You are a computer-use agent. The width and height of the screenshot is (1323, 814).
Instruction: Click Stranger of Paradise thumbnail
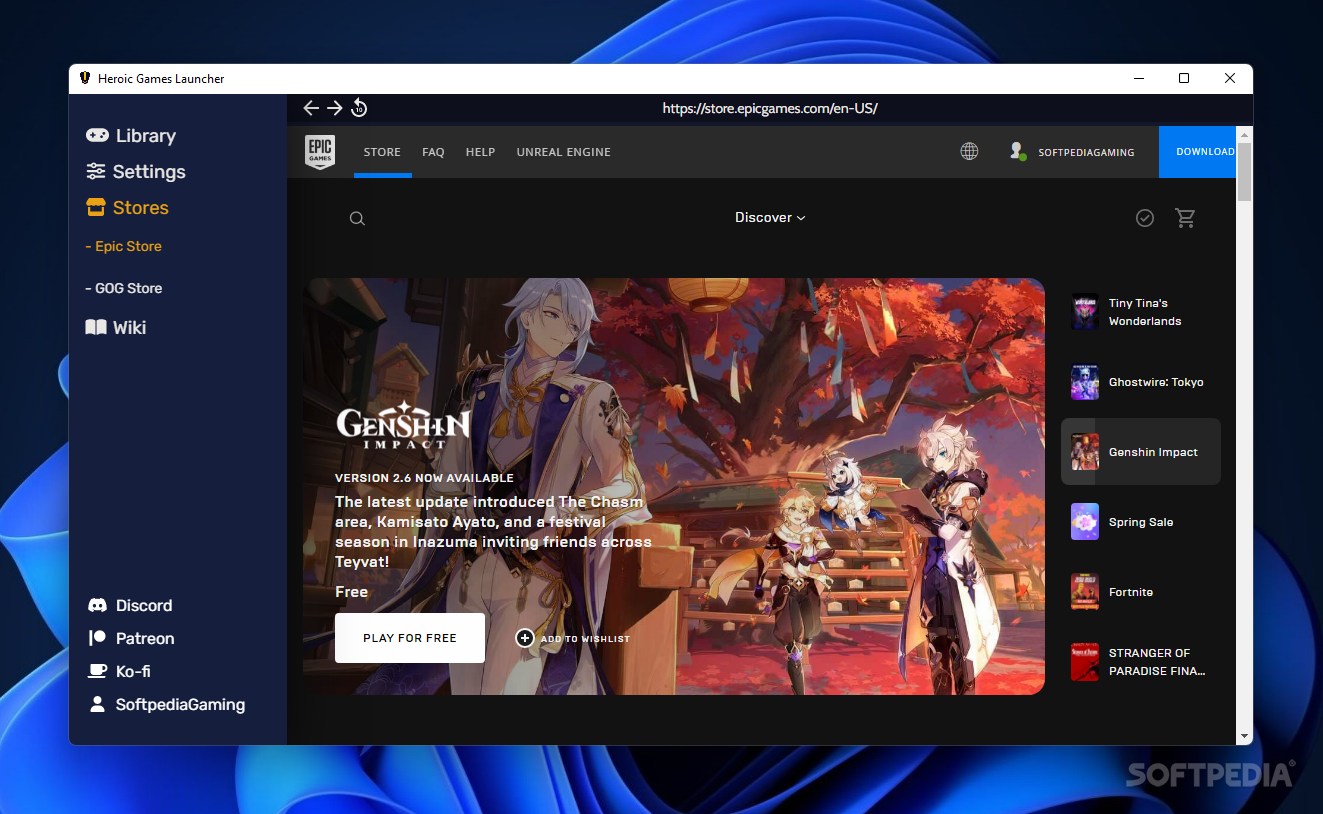tap(1085, 662)
